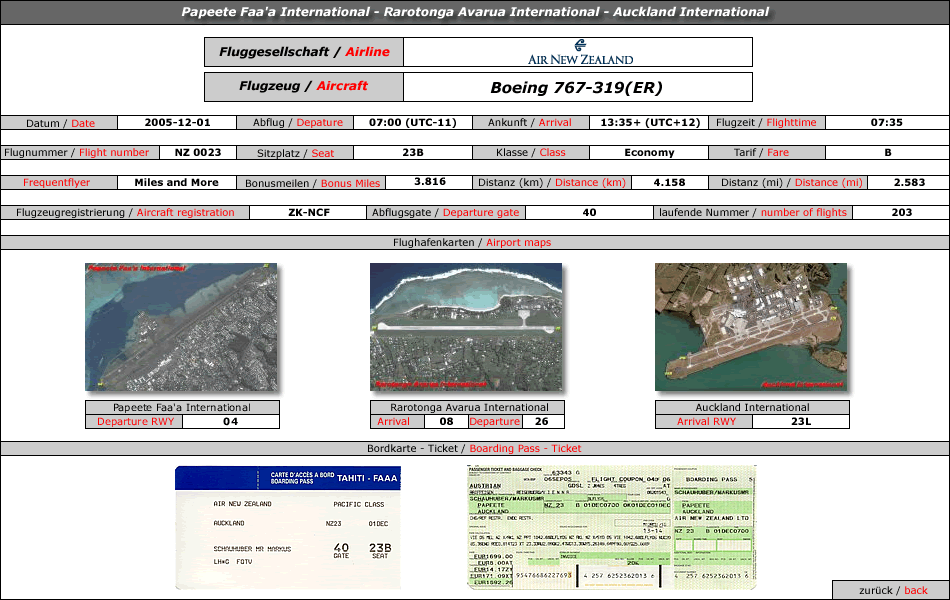The height and width of the screenshot is (600, 950).
Task: Click the Fluggesellschaft / Airline label
Action: [x=304, y=52]
